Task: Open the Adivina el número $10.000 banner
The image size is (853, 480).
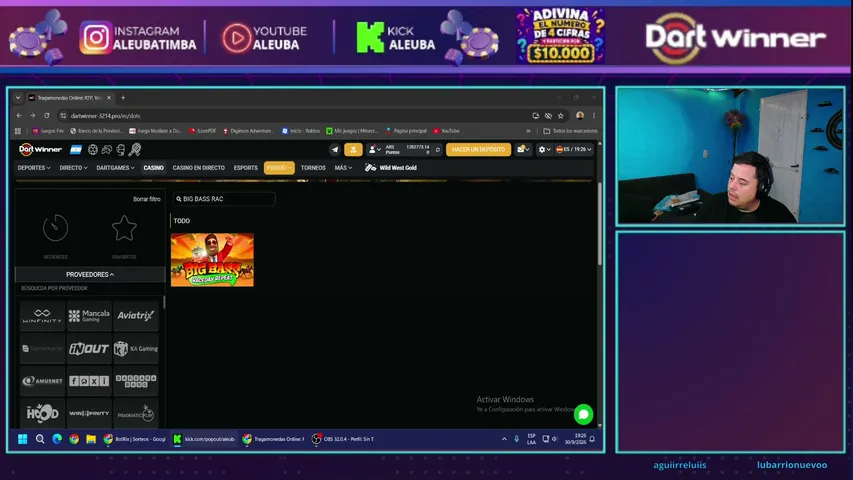Action: pos(561,36)
